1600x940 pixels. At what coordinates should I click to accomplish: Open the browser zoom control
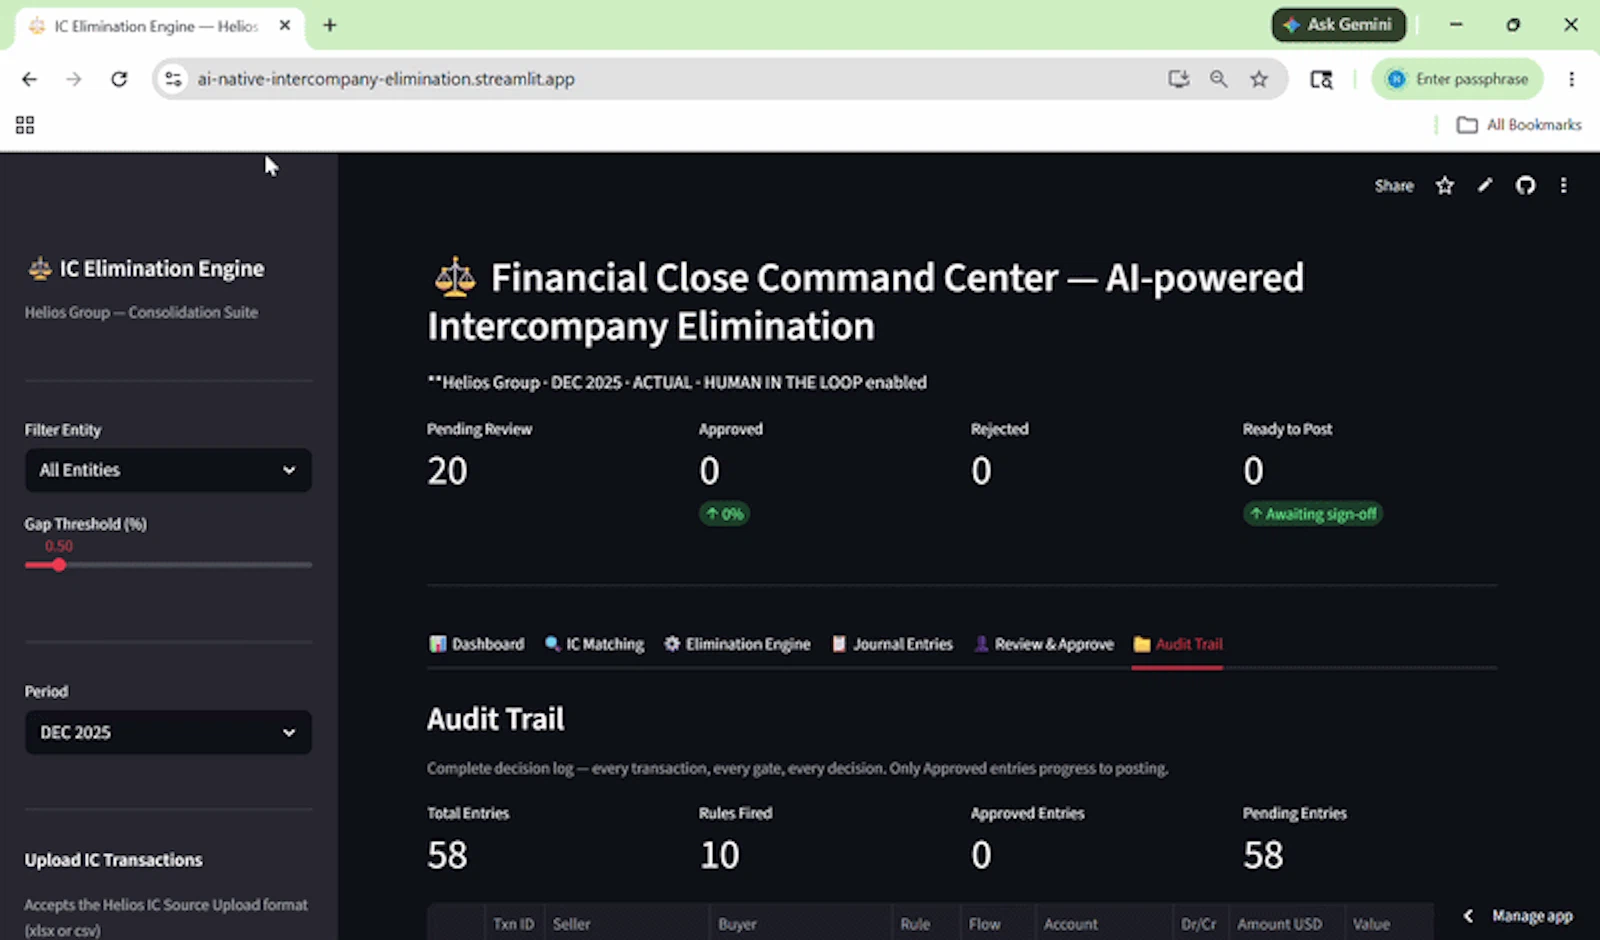[1218, 79]
